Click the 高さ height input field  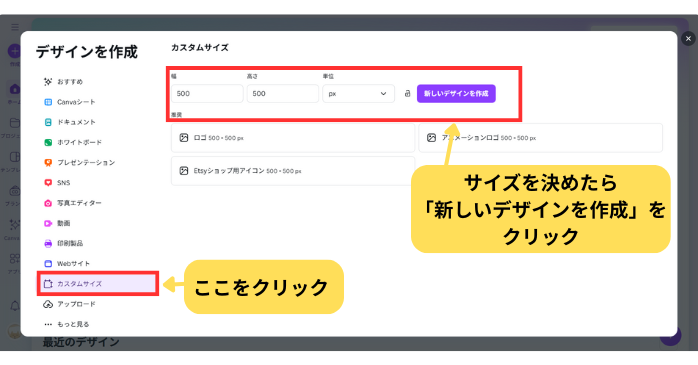tap(283, 93)
